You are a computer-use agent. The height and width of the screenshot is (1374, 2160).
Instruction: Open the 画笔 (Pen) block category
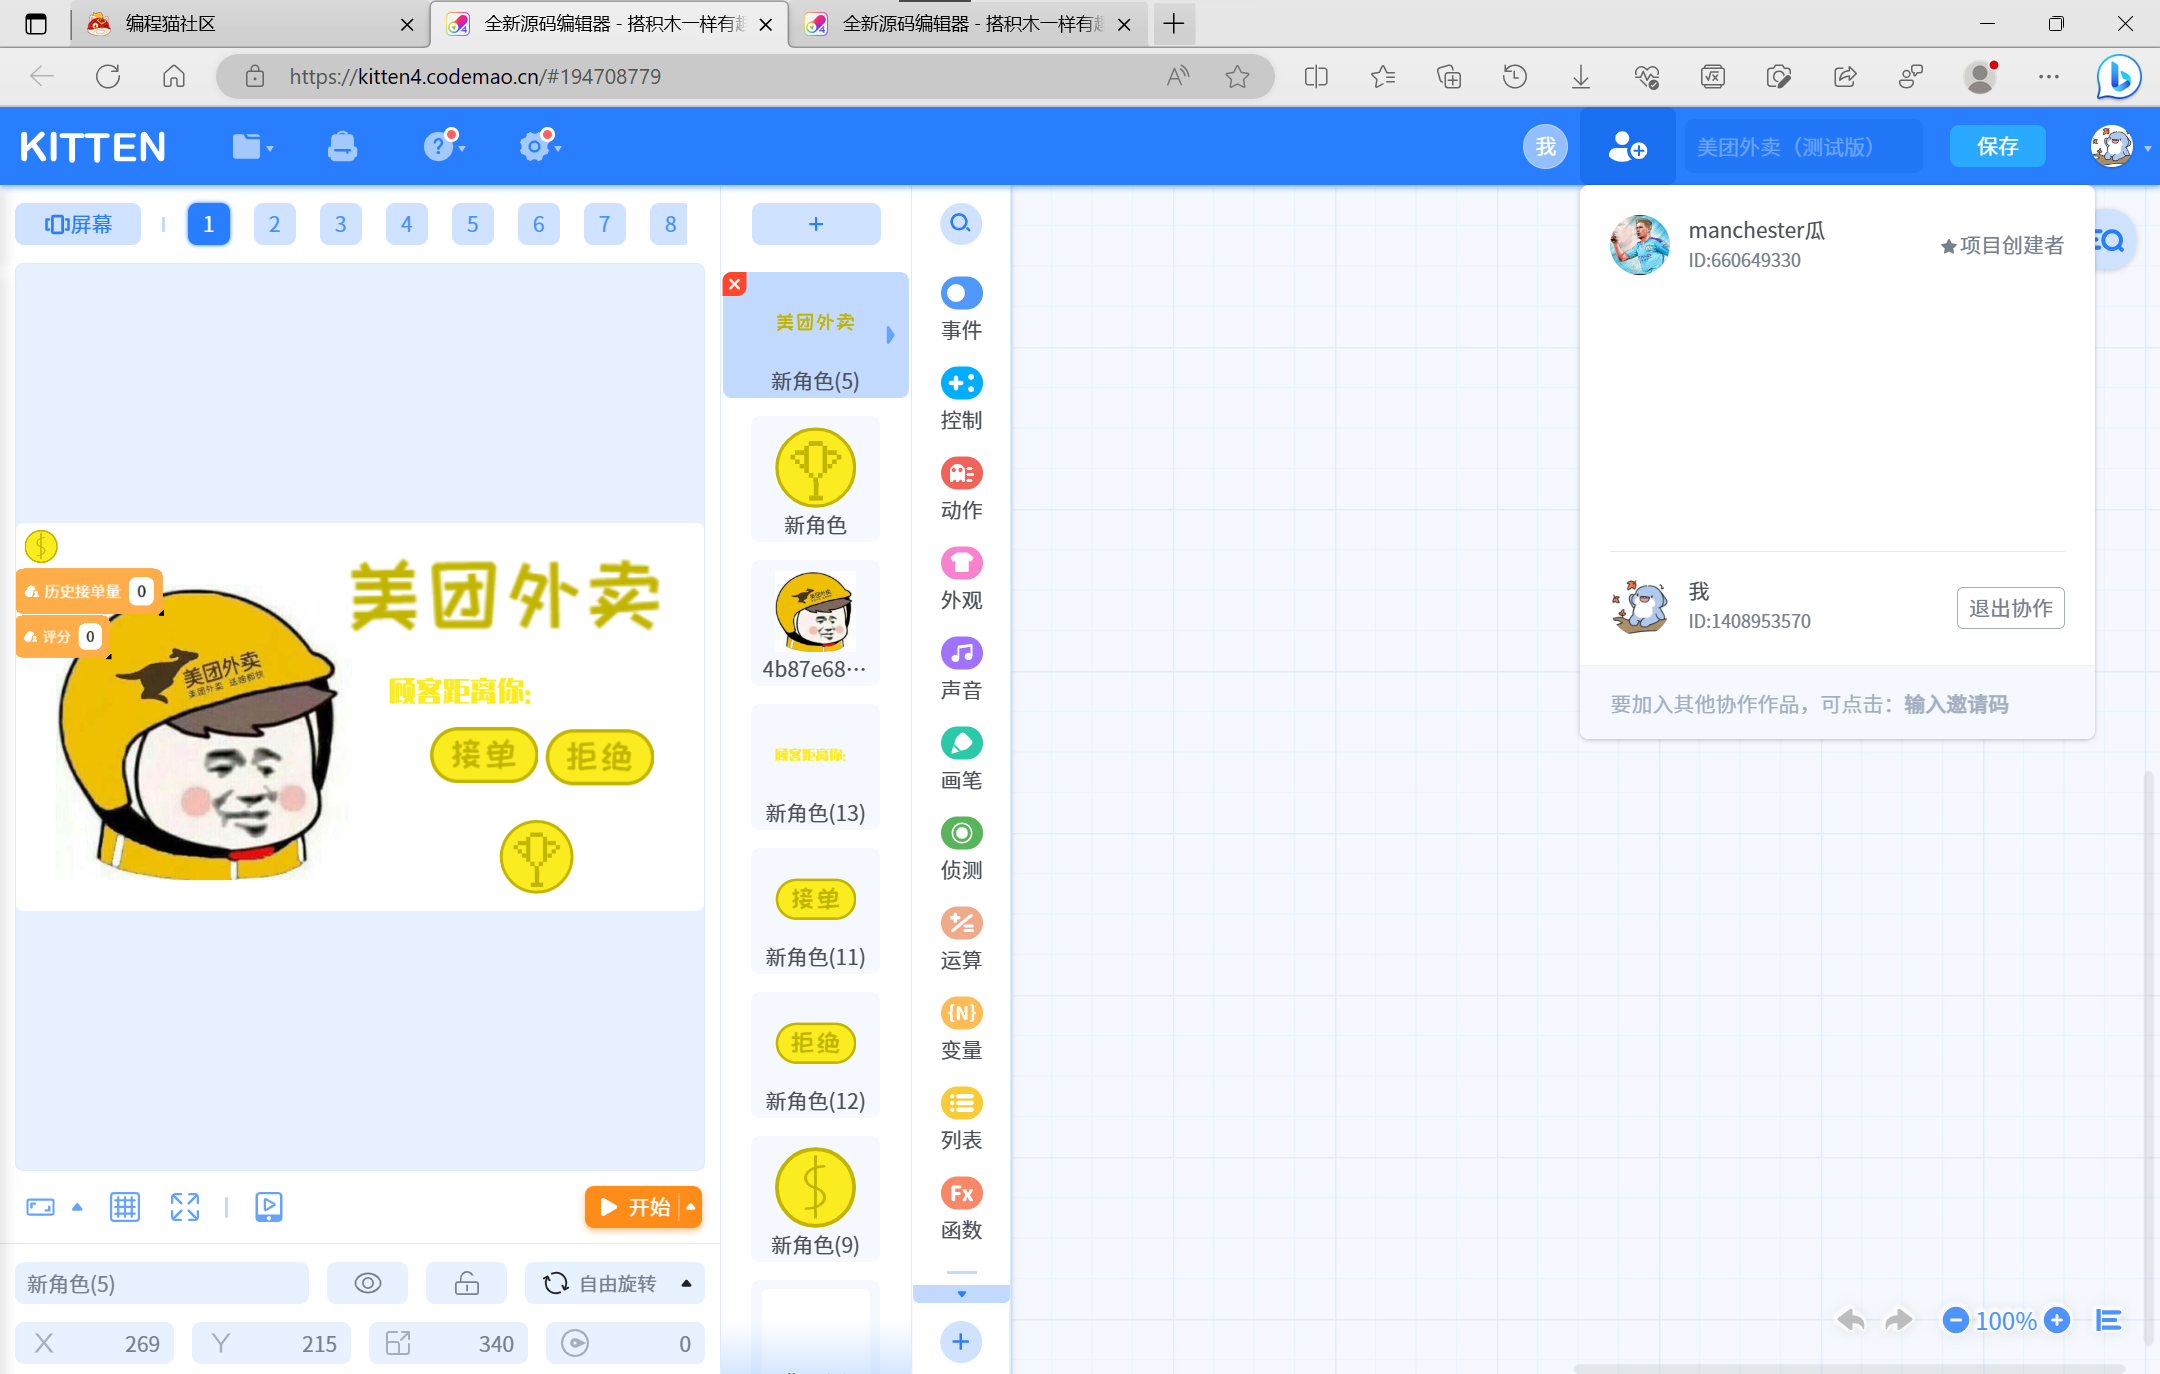[961, 759]
